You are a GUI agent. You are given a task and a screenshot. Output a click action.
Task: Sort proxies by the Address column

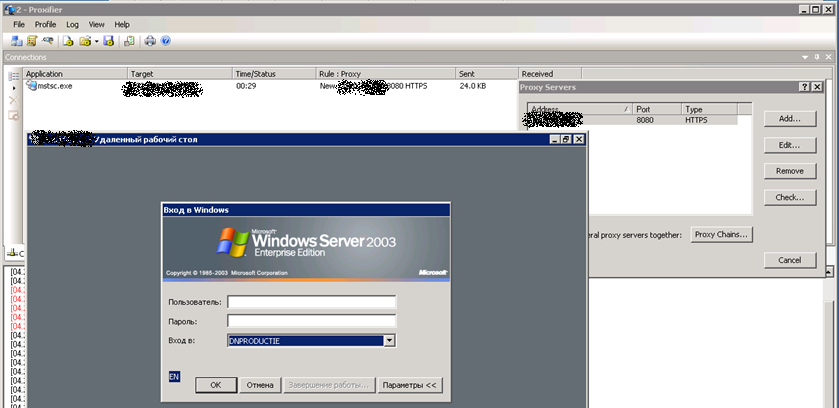coord(580,109)
